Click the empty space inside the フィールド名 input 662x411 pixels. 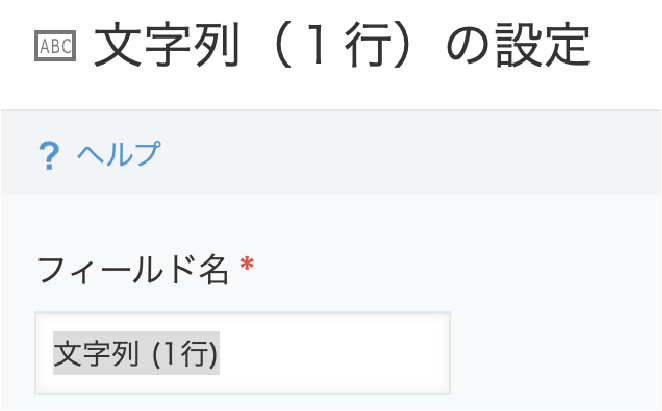click(334, 353)
